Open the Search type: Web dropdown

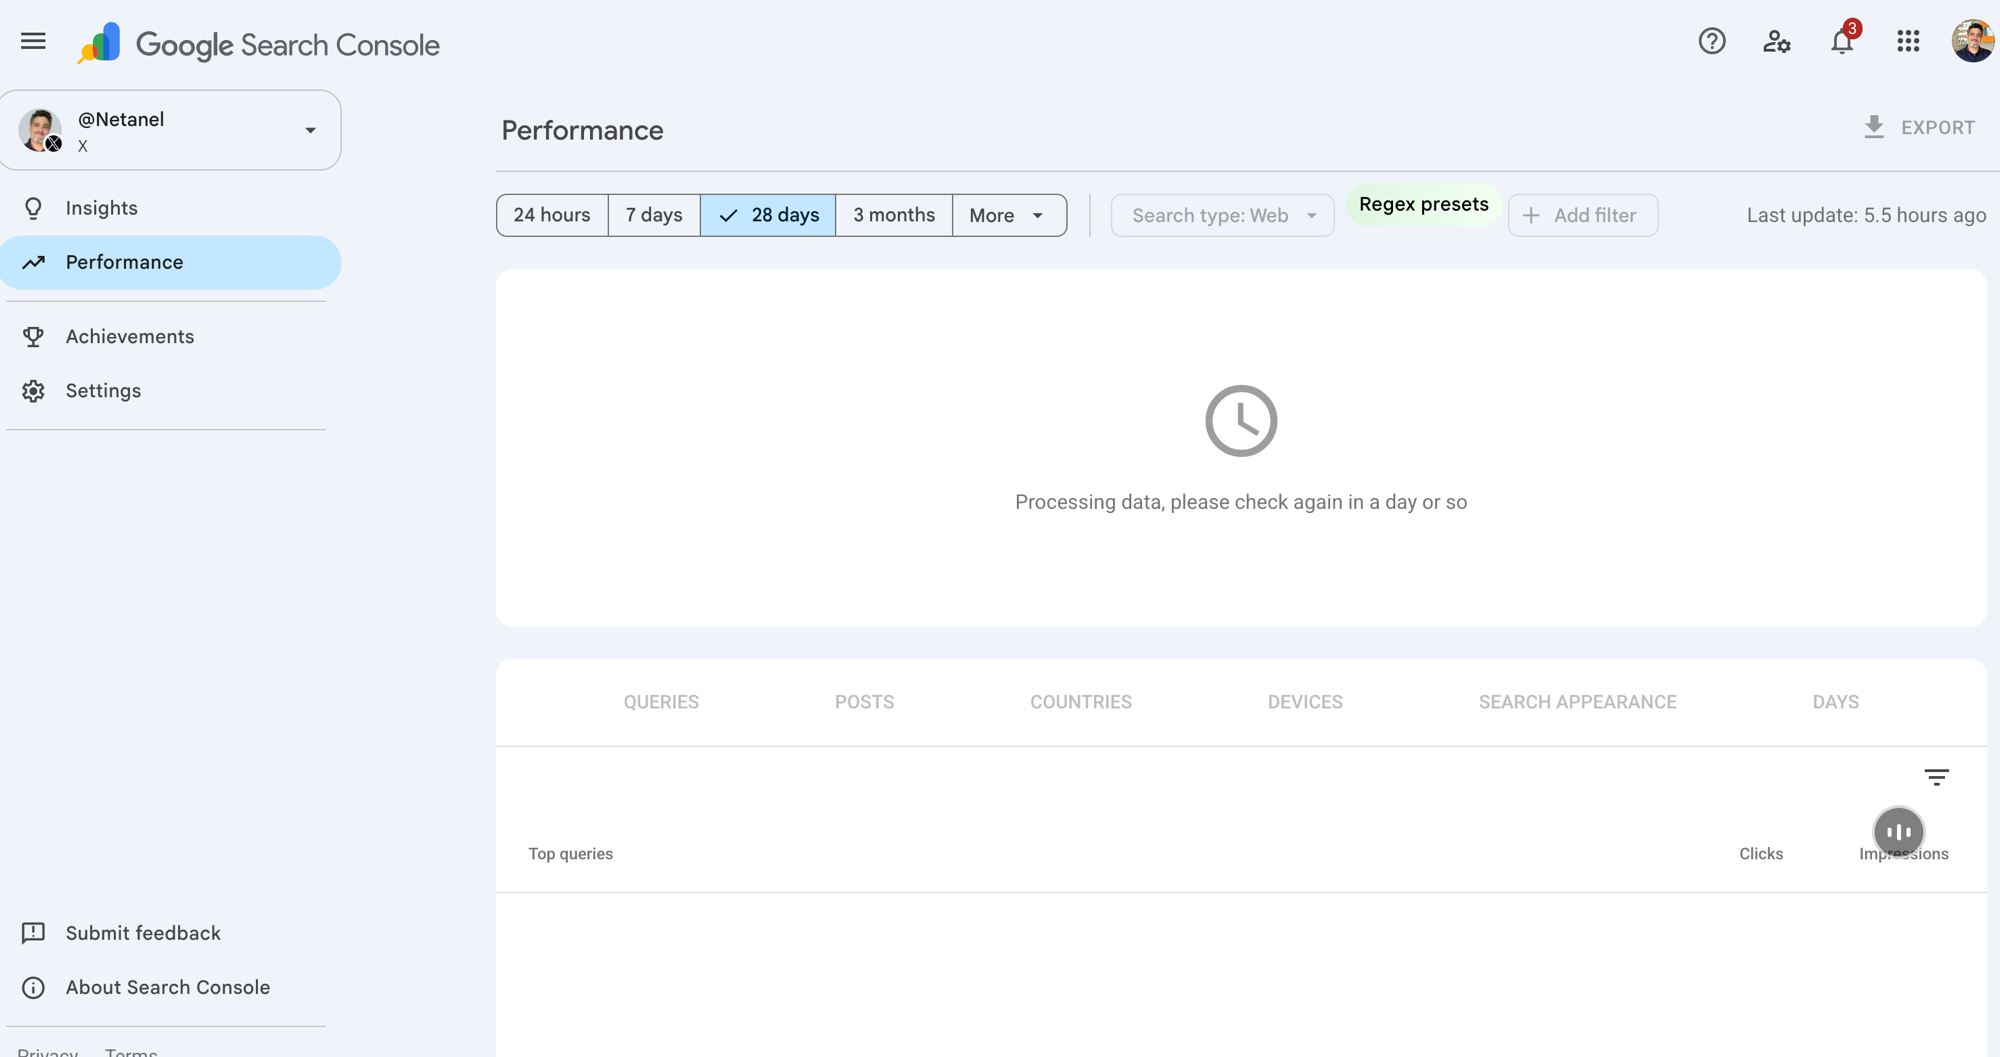pyautogui.click(x=1222, y=215)
